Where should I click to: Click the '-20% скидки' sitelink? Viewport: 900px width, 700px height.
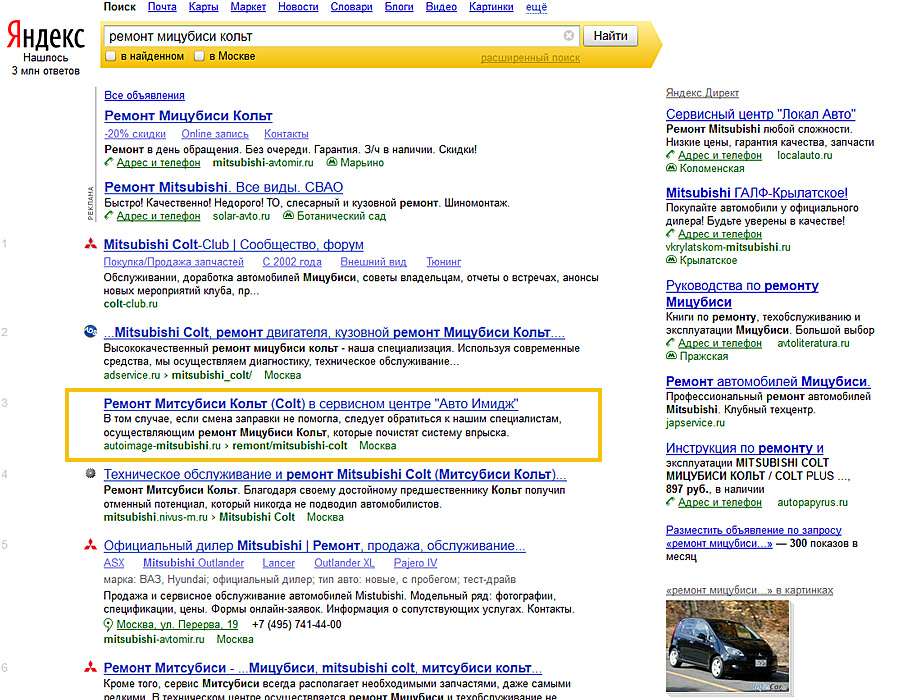click(135, 134)
